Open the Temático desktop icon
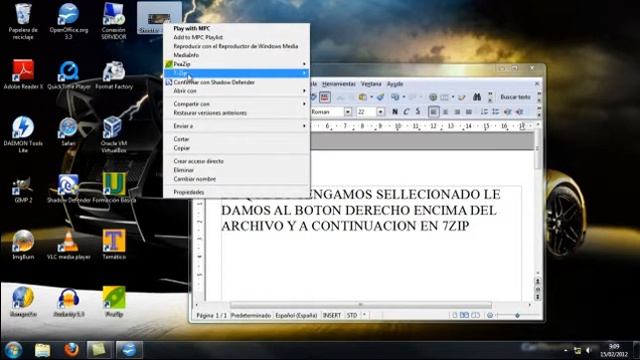 [x=114, y=244]
